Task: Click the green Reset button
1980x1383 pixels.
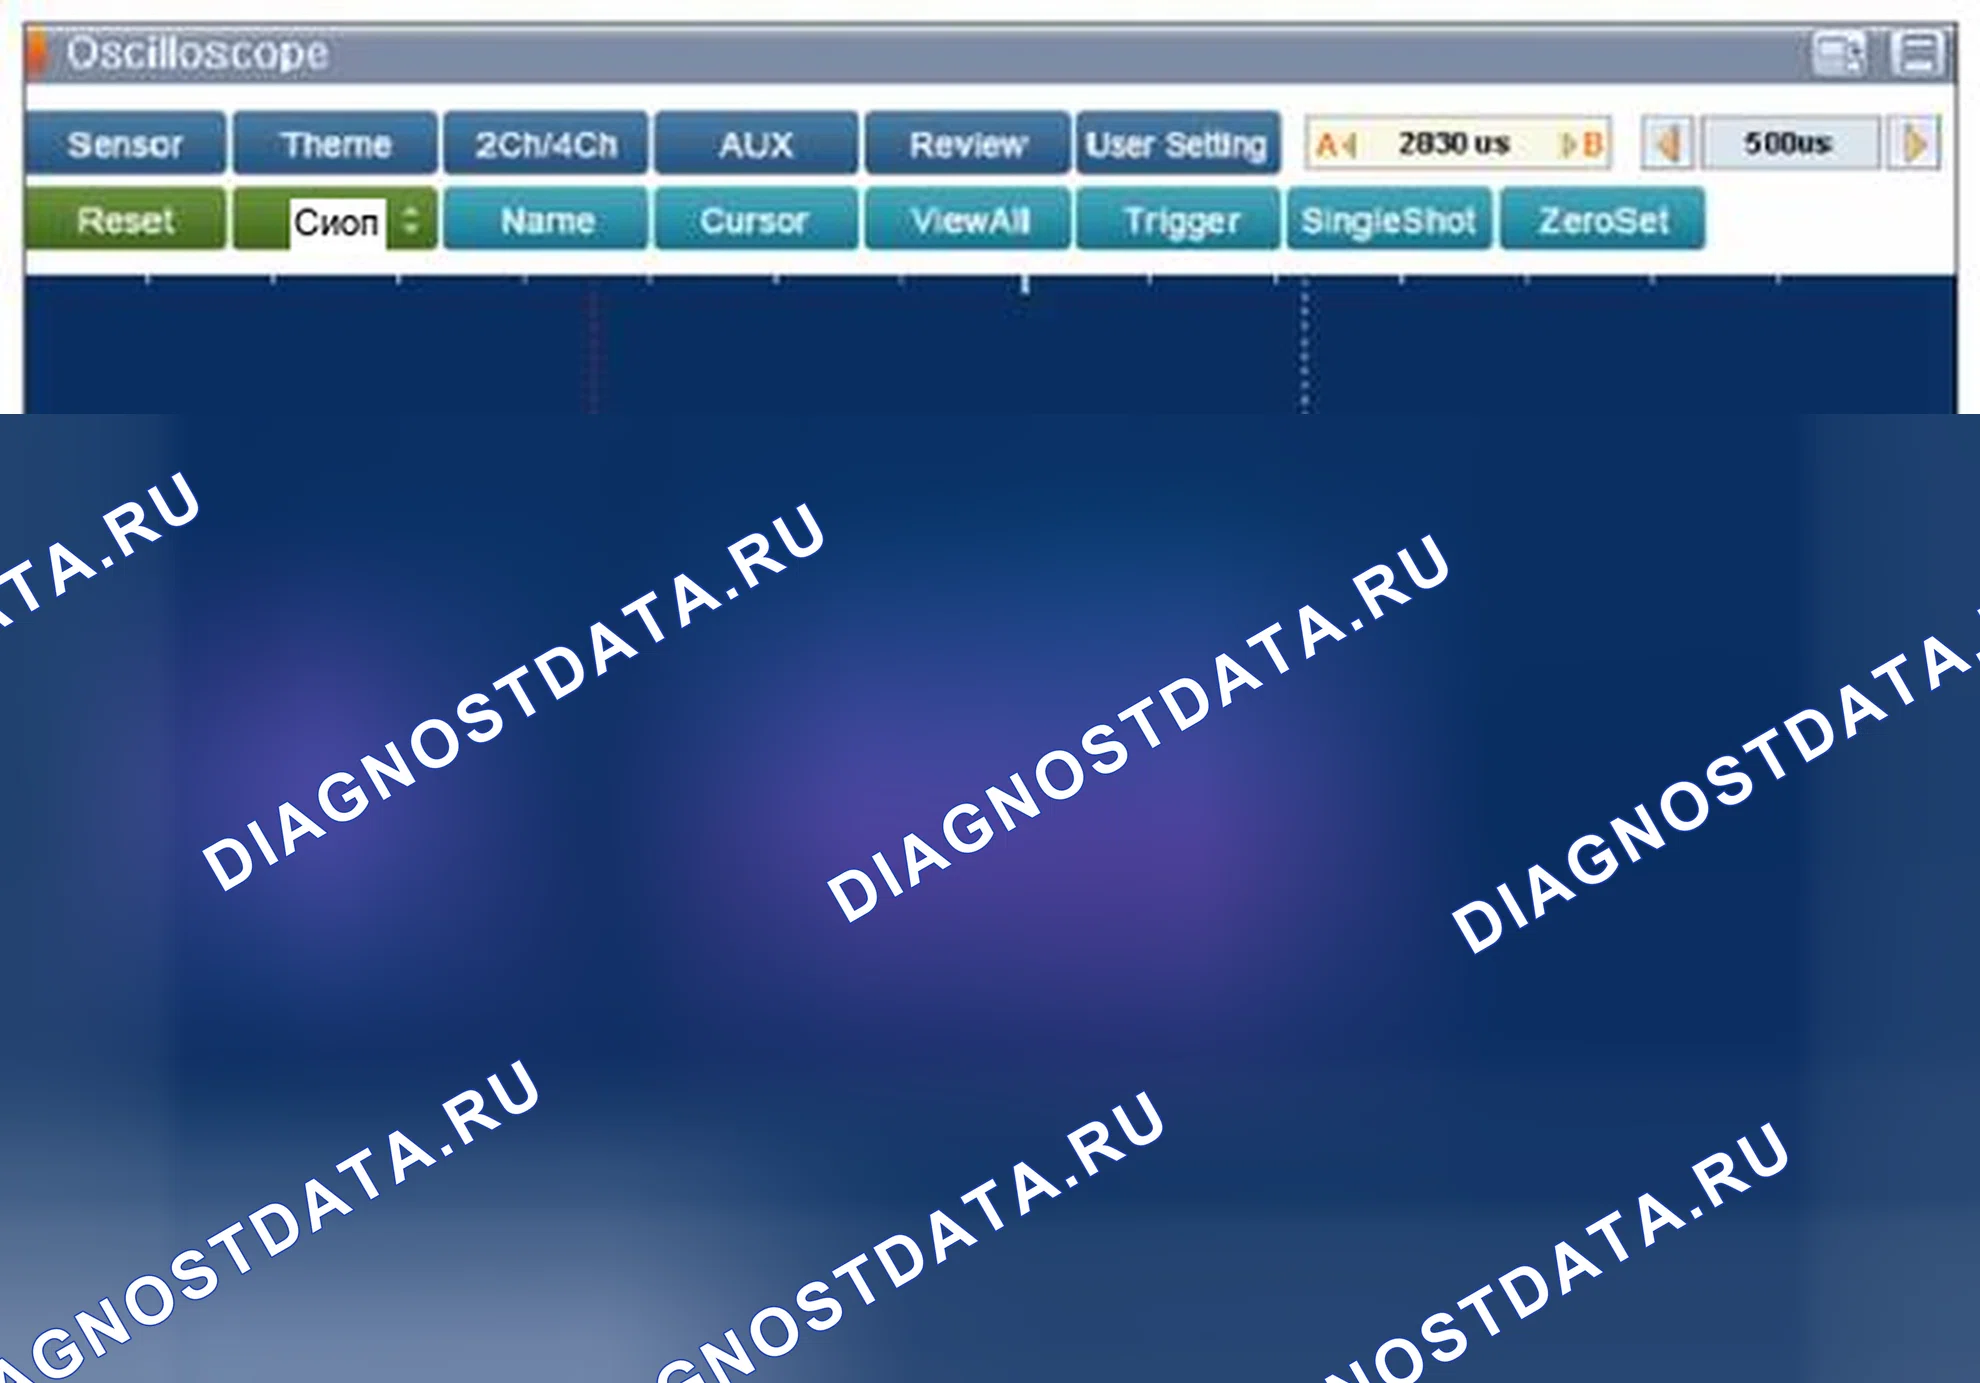Action: pos(125,220)
